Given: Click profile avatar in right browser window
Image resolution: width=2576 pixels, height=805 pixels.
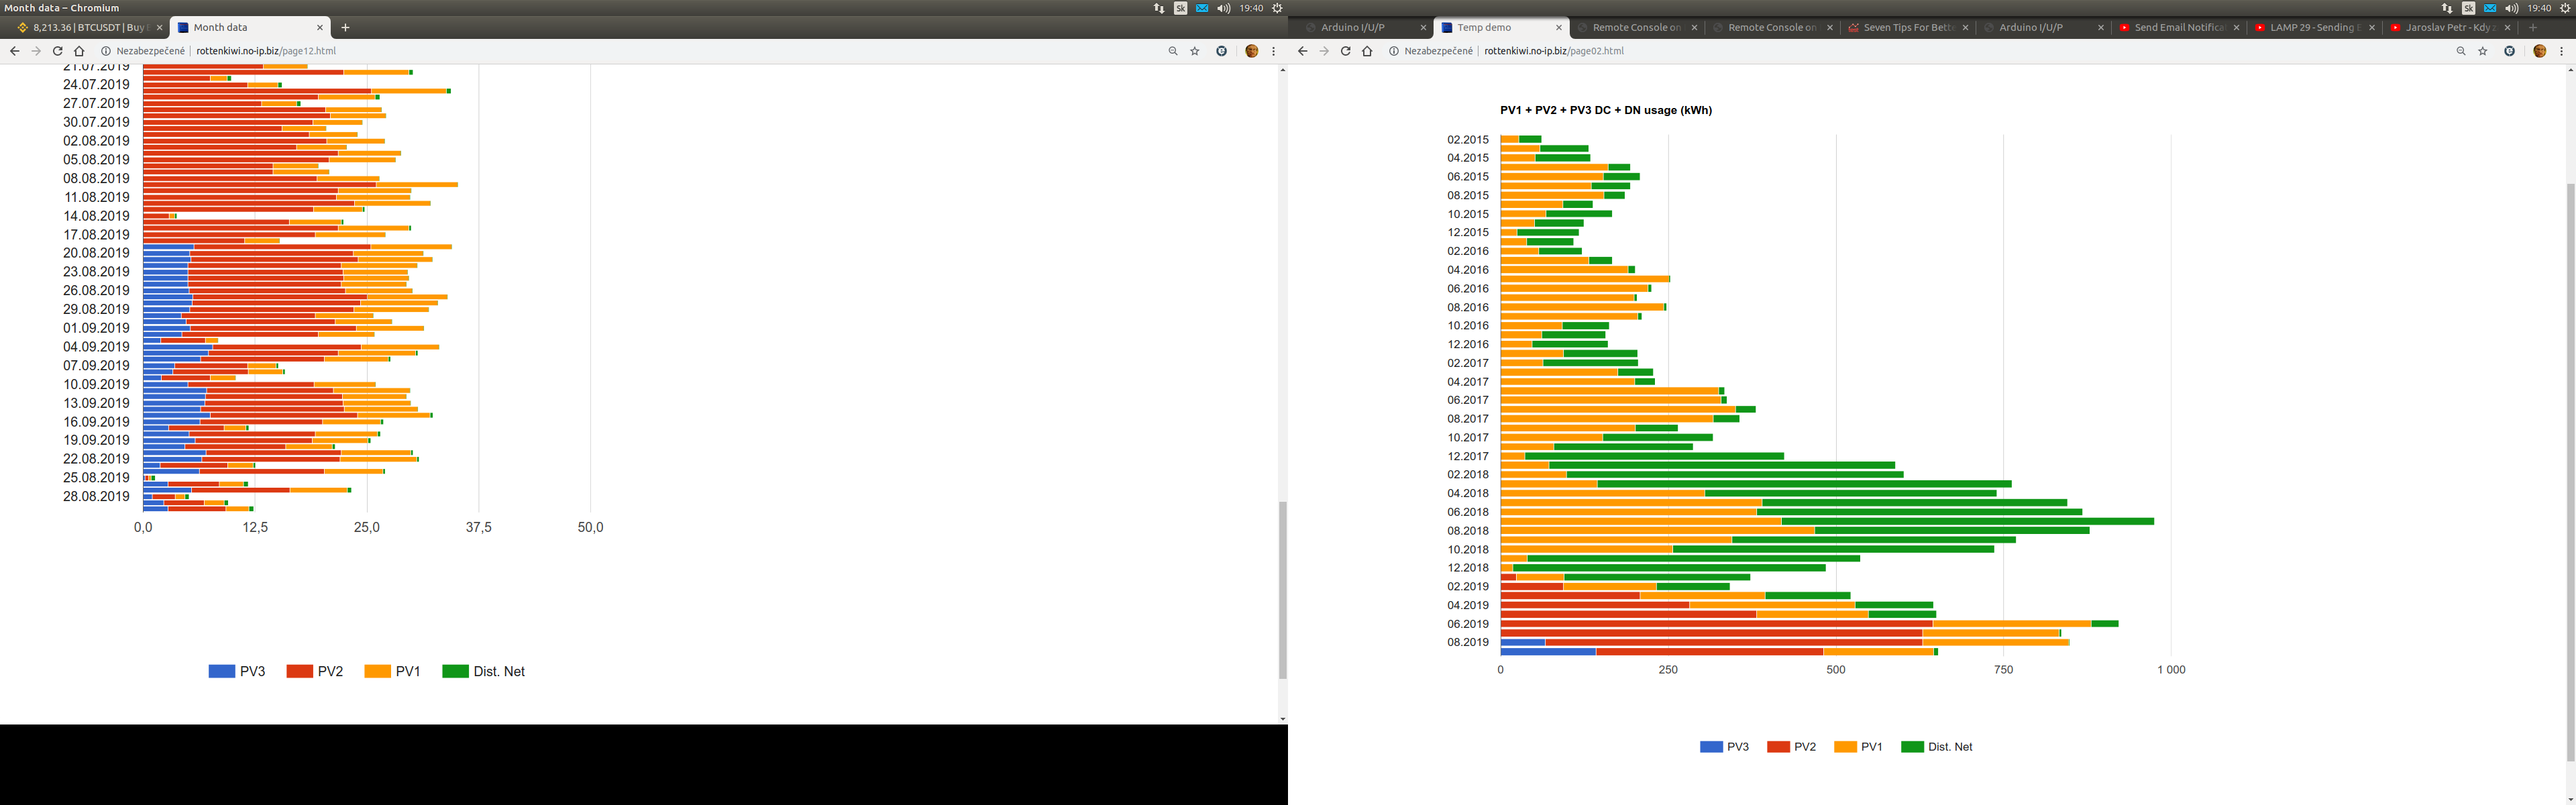Looking at the screenshot, I should point(2539,51).
